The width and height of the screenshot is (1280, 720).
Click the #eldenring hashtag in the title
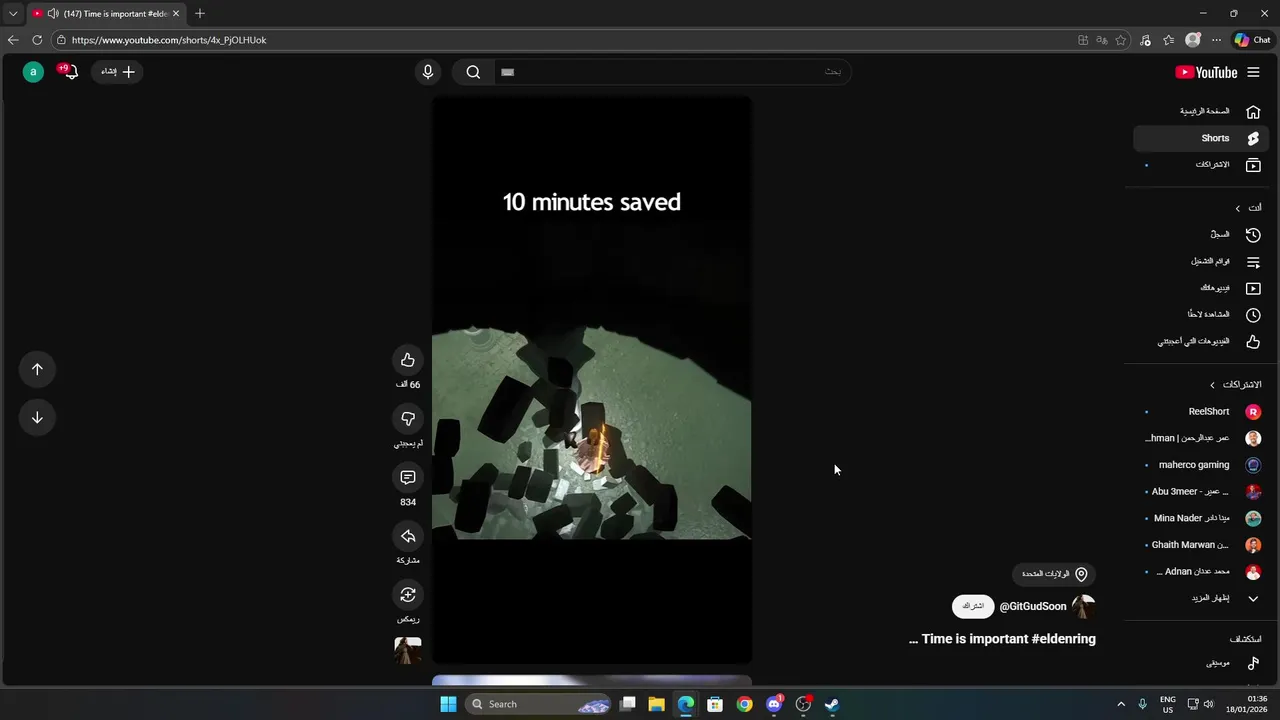click(x=1063, y=639)
